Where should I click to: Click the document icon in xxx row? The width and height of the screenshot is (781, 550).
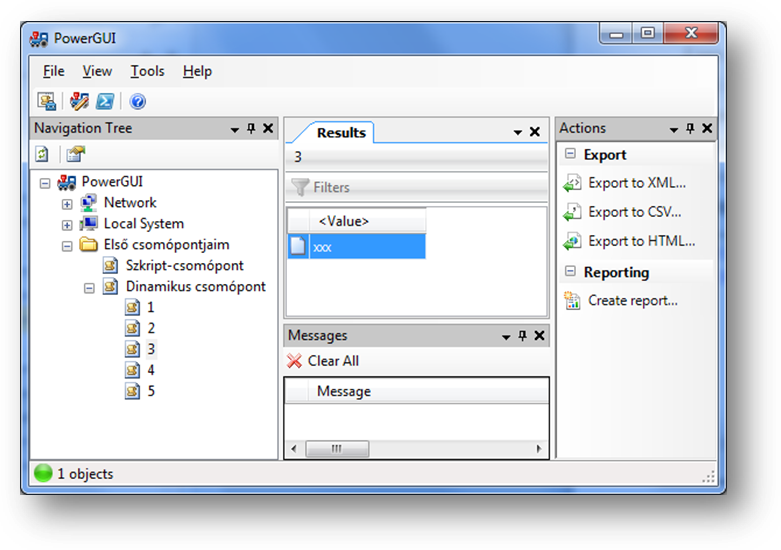pos(298,247)
